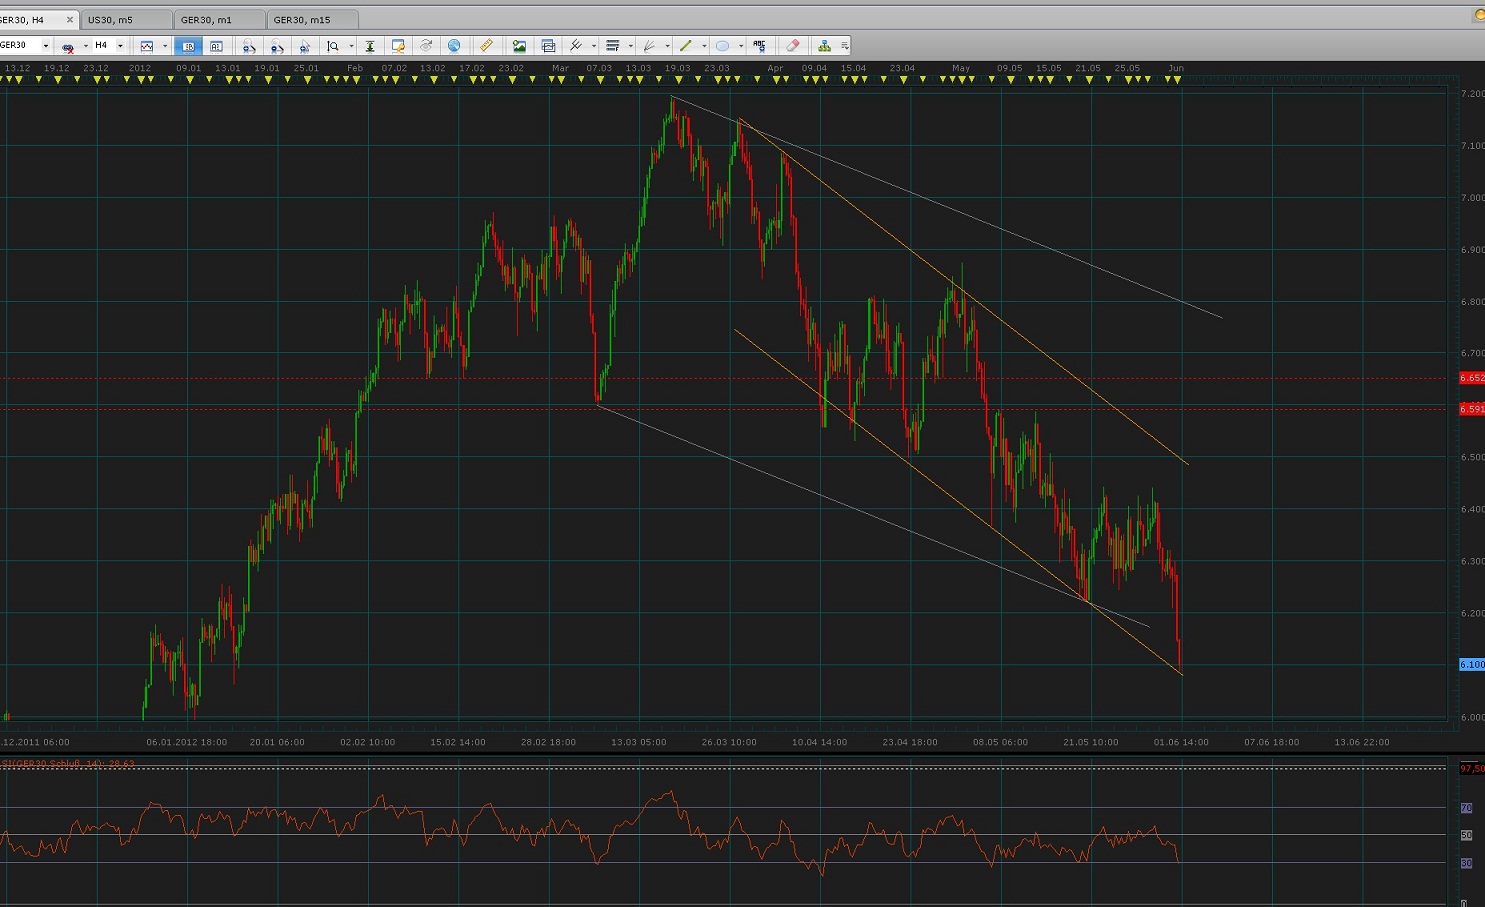Image resolution: width=1485 pixels, height=907 pixels.
Task: Expand the Fibonacci tool dropdown arrow
Action: tap(631, 46)
